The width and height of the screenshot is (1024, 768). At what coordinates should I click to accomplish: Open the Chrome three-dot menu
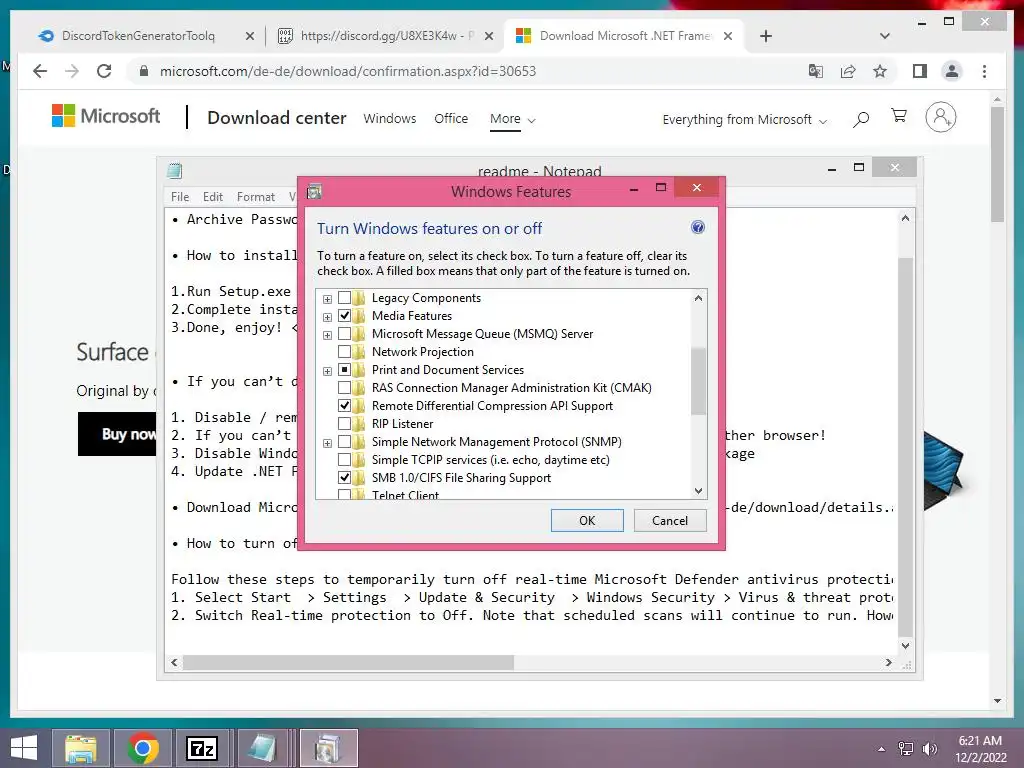(x=984, y=71)
